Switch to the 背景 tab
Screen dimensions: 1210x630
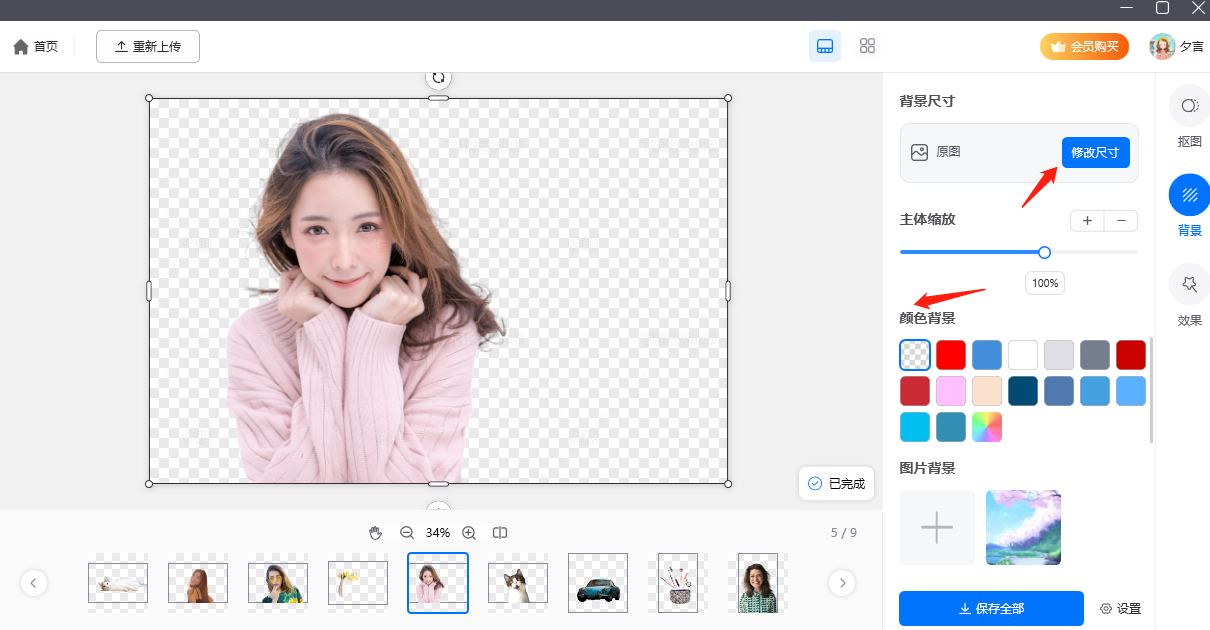click(x=1189, y=207)
